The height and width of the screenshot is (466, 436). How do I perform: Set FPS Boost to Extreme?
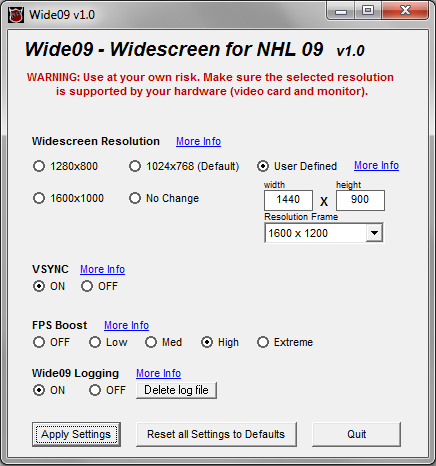[x=285, y=342]
